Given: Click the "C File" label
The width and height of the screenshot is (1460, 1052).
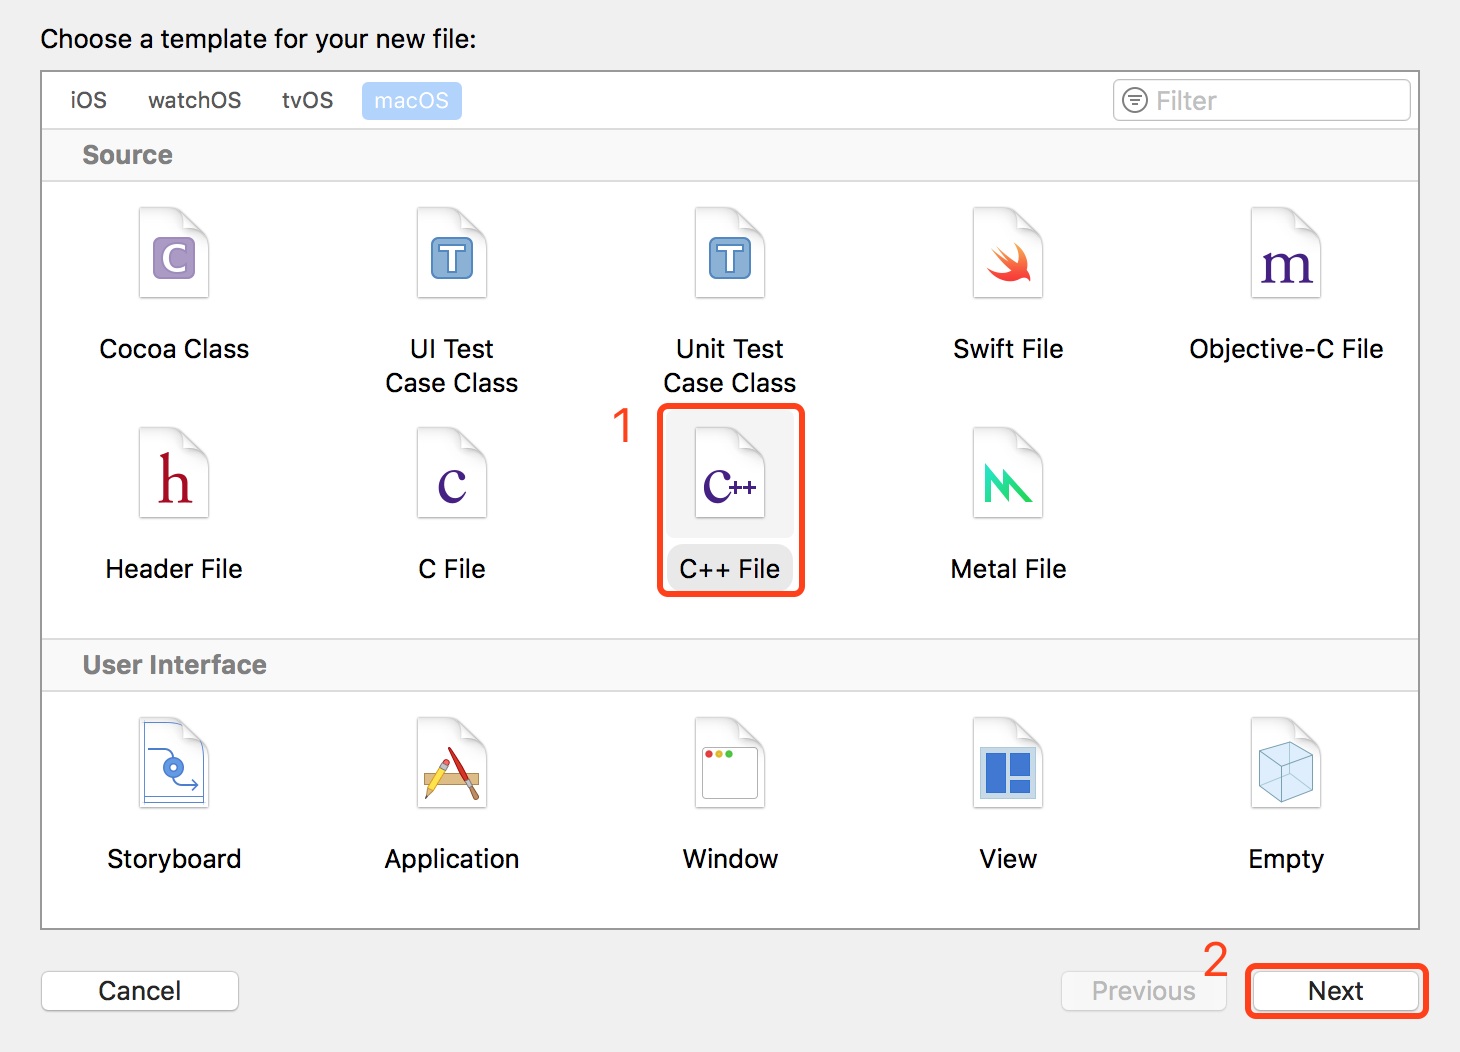Looking at the screenshot, I should click(x=452, y=569).
